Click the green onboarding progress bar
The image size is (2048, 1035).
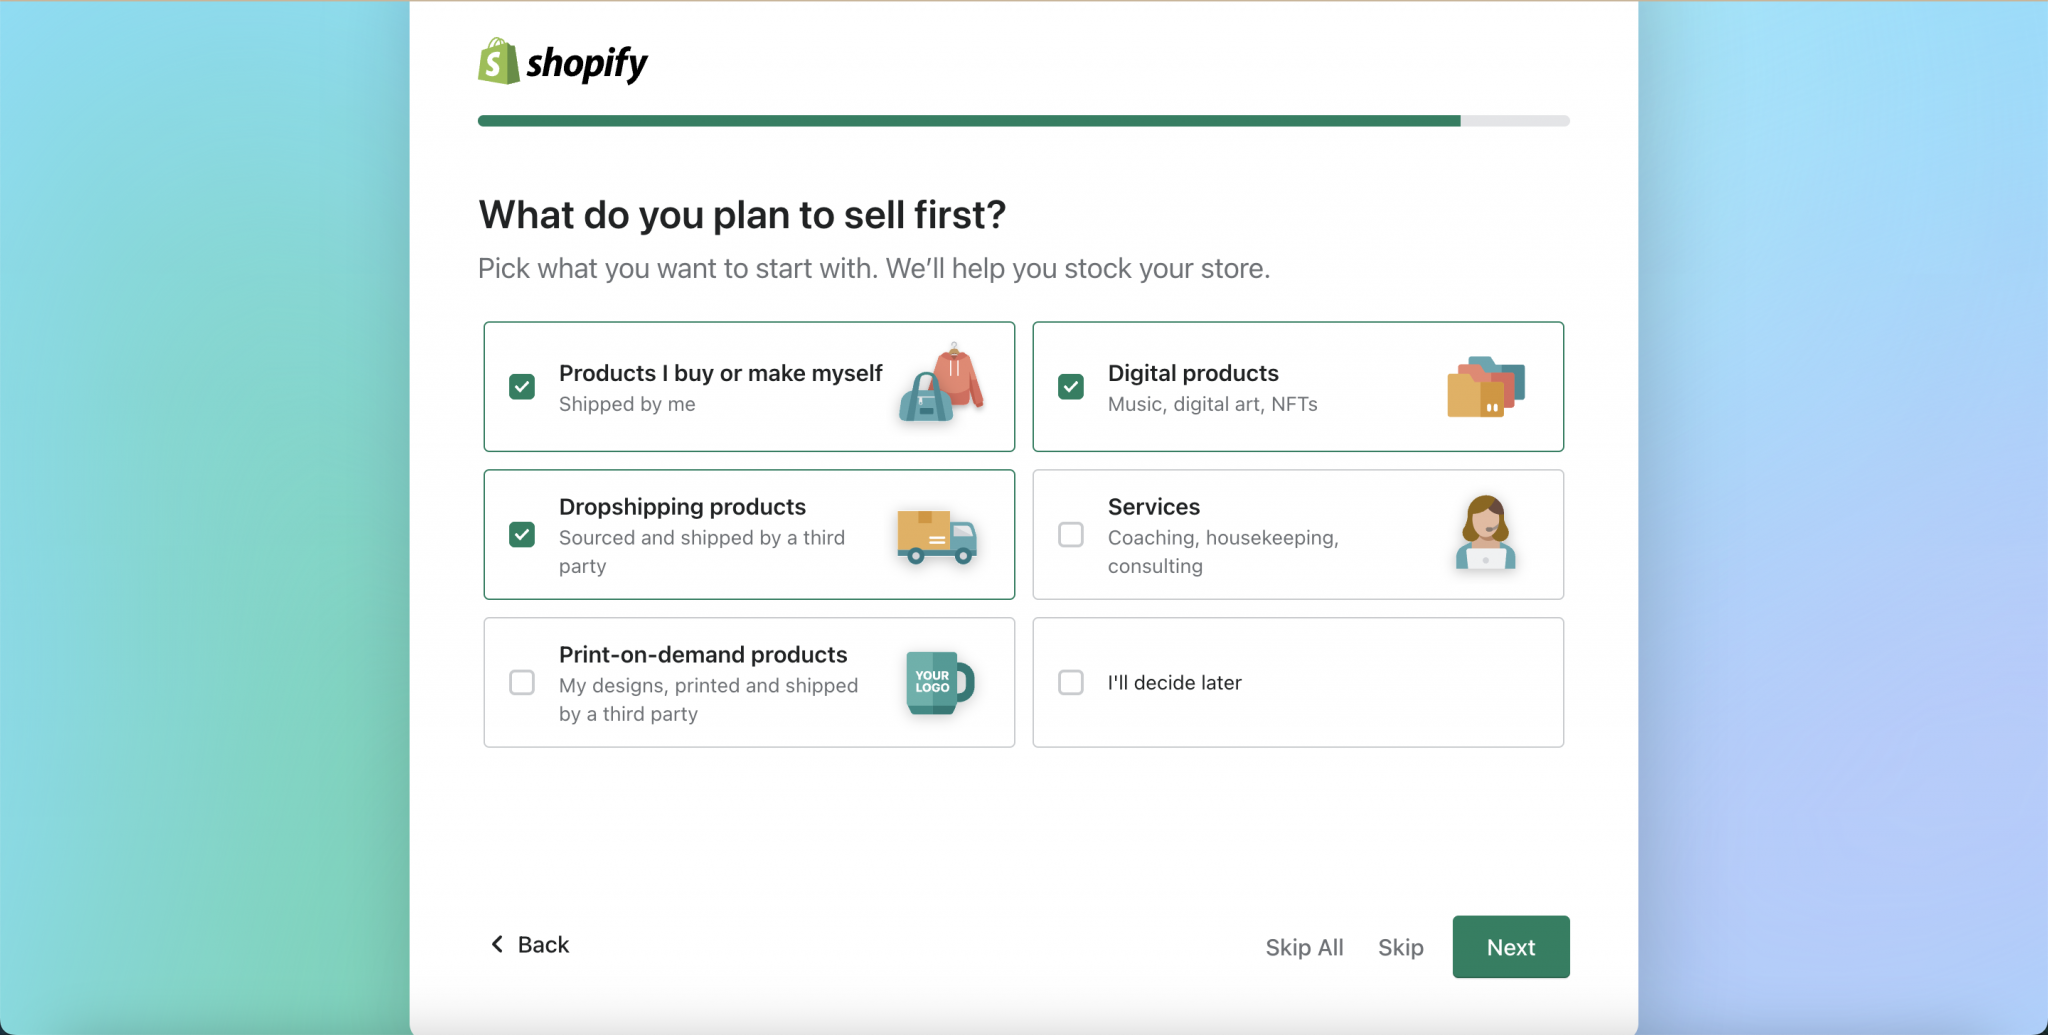(x=968, y=121)
